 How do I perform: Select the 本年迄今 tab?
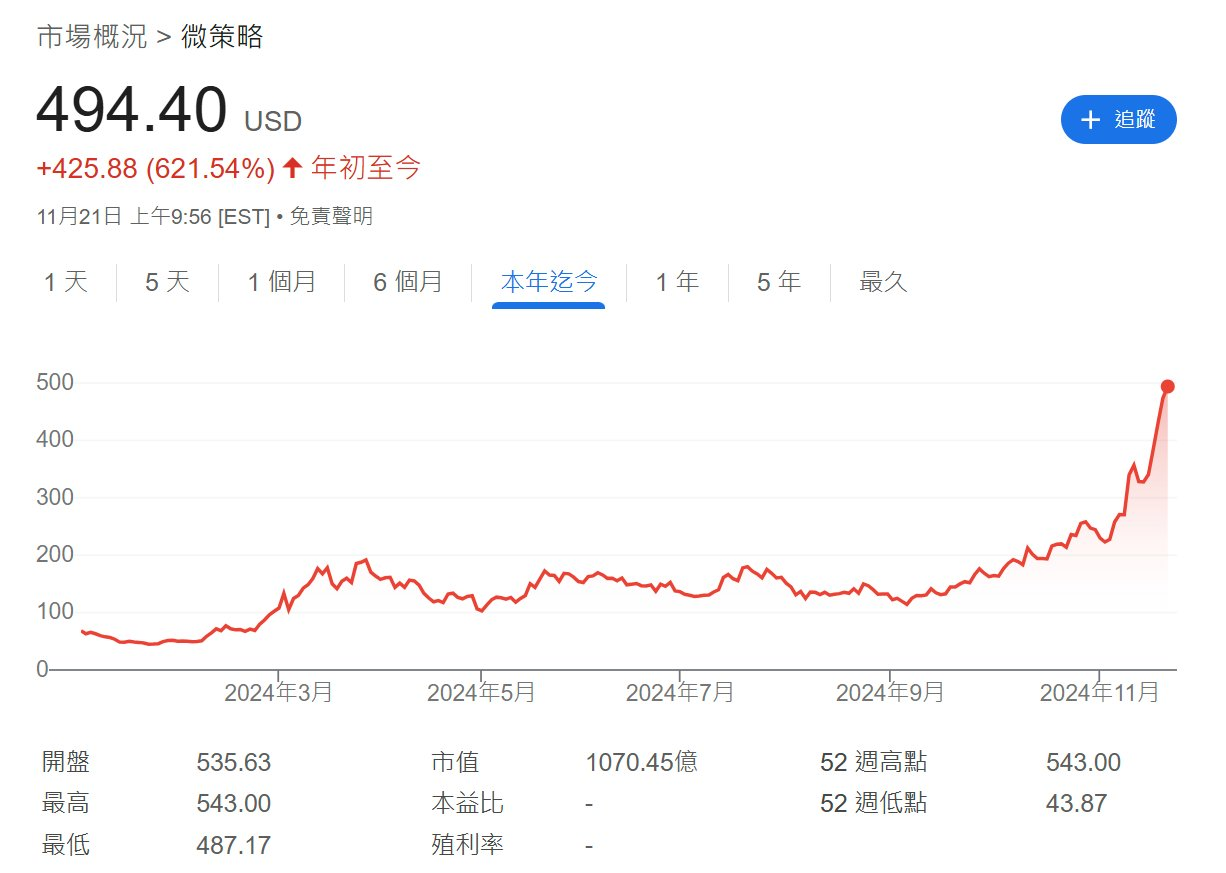548,282
